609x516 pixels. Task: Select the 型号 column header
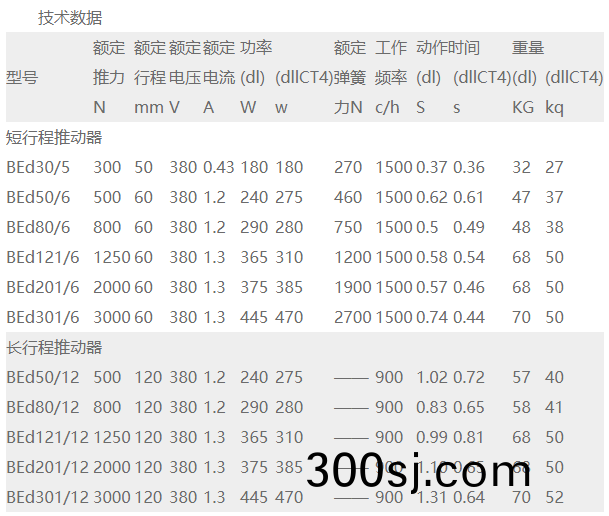click(22, 77)
